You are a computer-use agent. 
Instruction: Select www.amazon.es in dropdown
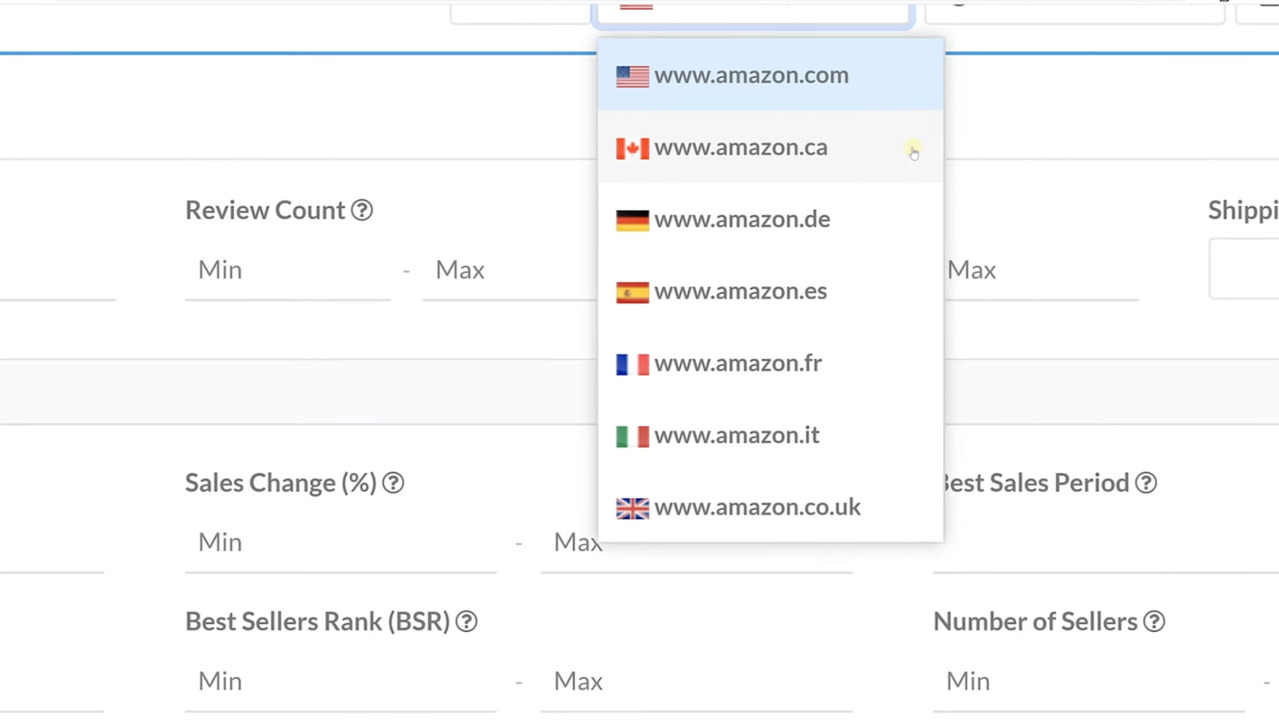coord(740,292)
